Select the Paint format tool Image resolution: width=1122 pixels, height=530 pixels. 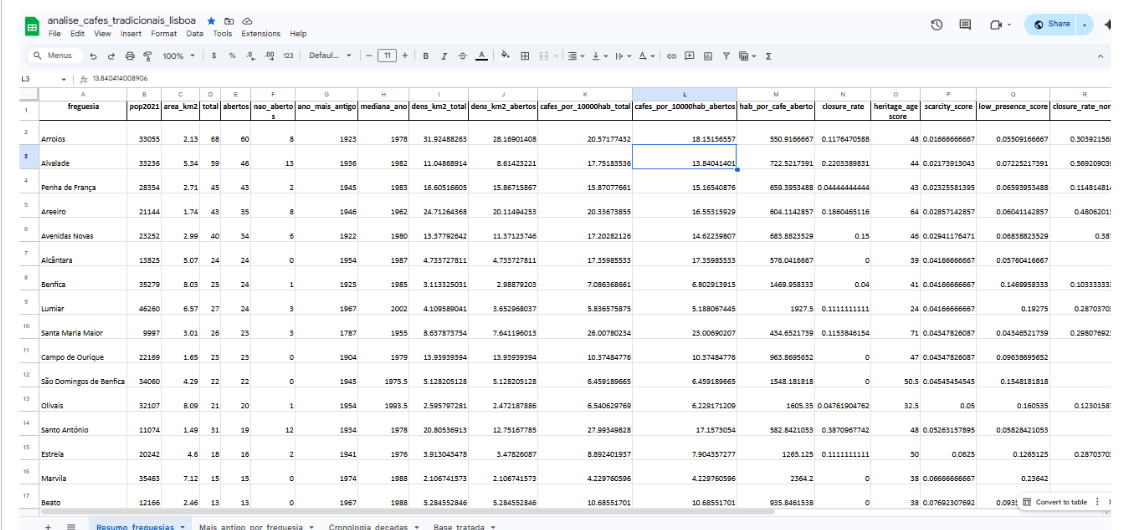(148, 56)
